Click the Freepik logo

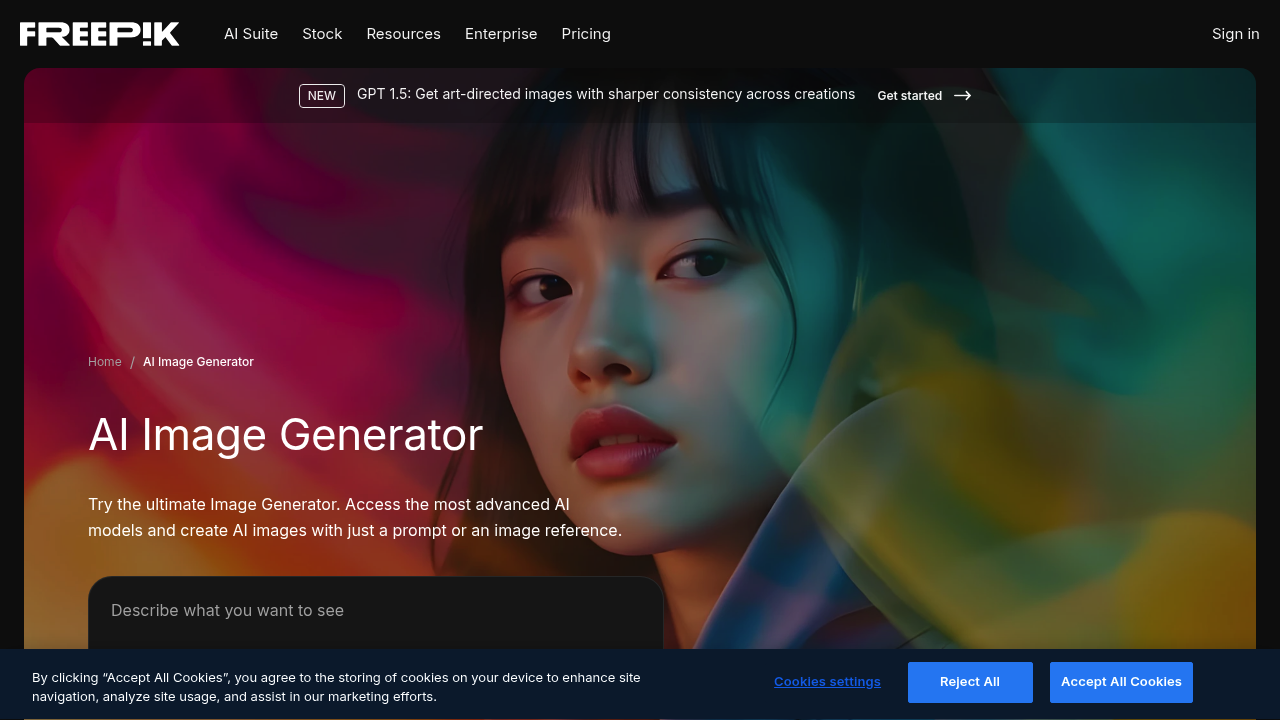(x=99, y=33)
